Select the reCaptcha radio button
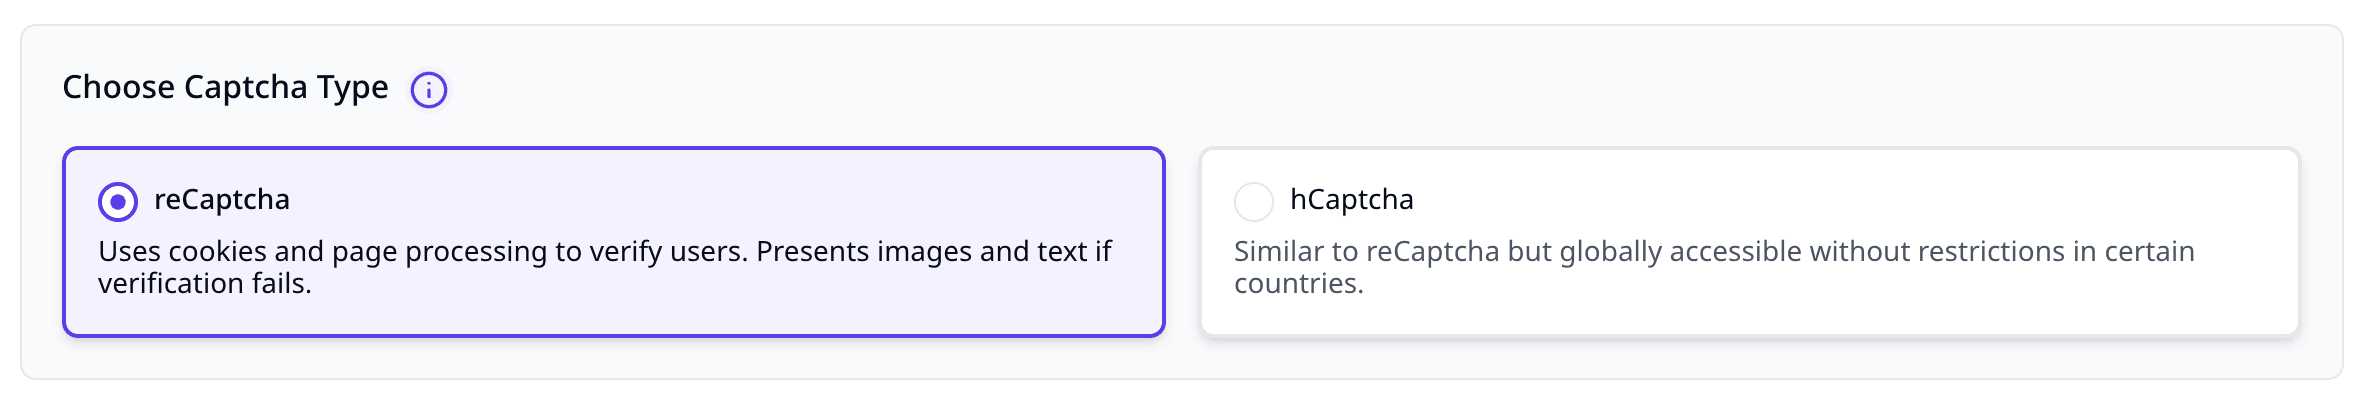This screenshot has height=410, width=2368. tap(118, 202)
